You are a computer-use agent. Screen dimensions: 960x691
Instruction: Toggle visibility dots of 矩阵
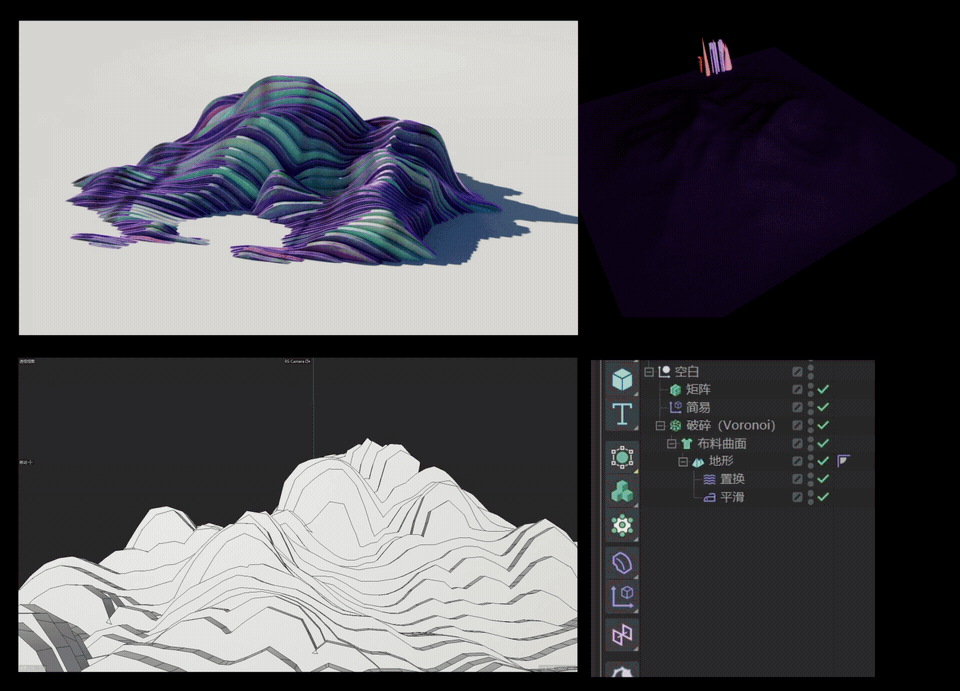point(811,389)
